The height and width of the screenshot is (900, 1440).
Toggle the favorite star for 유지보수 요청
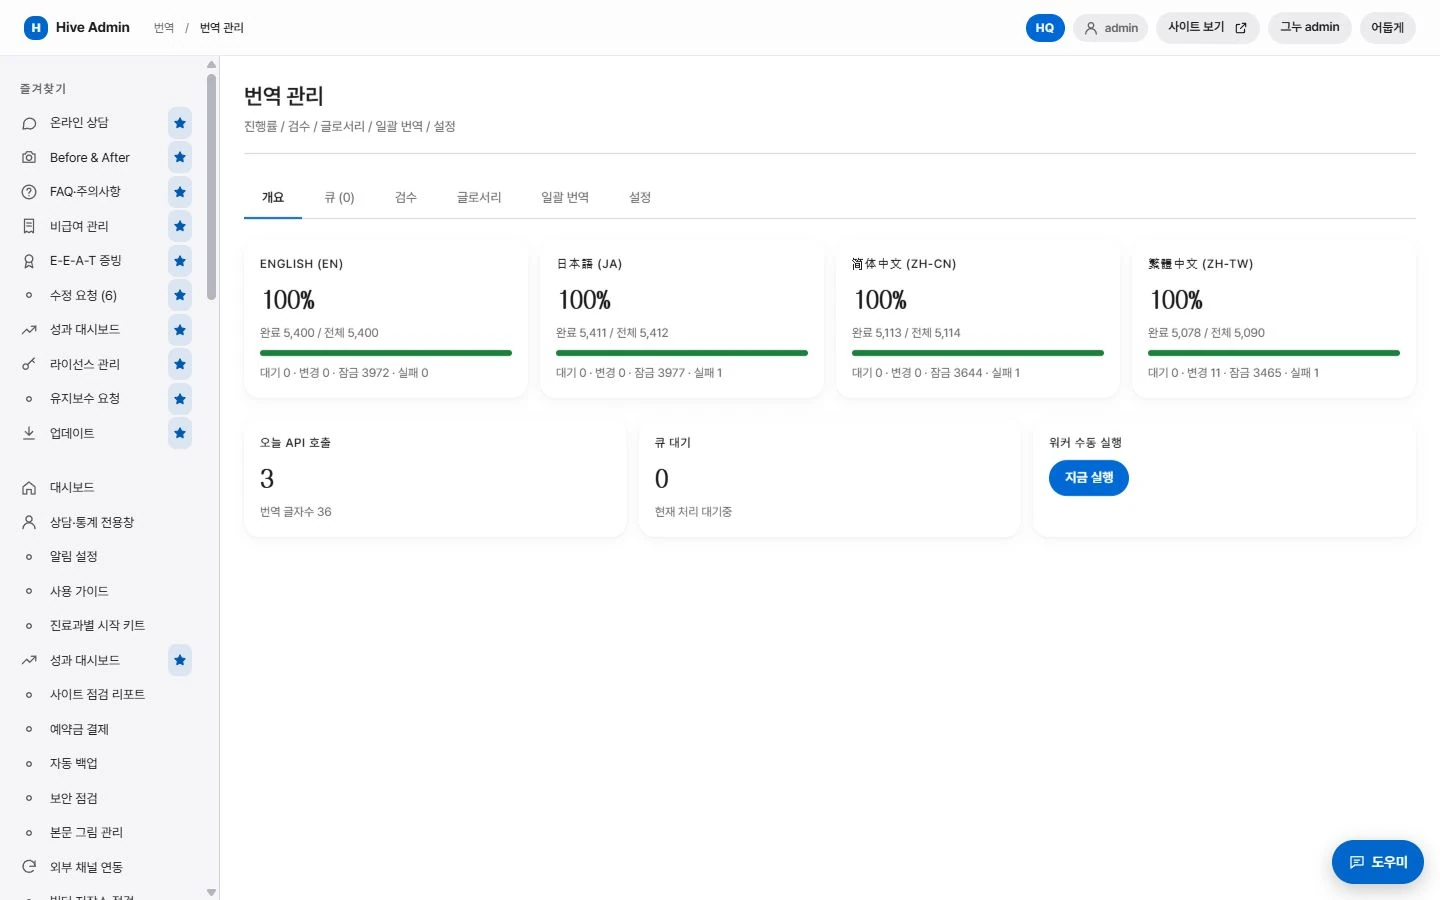coord(180,399)
